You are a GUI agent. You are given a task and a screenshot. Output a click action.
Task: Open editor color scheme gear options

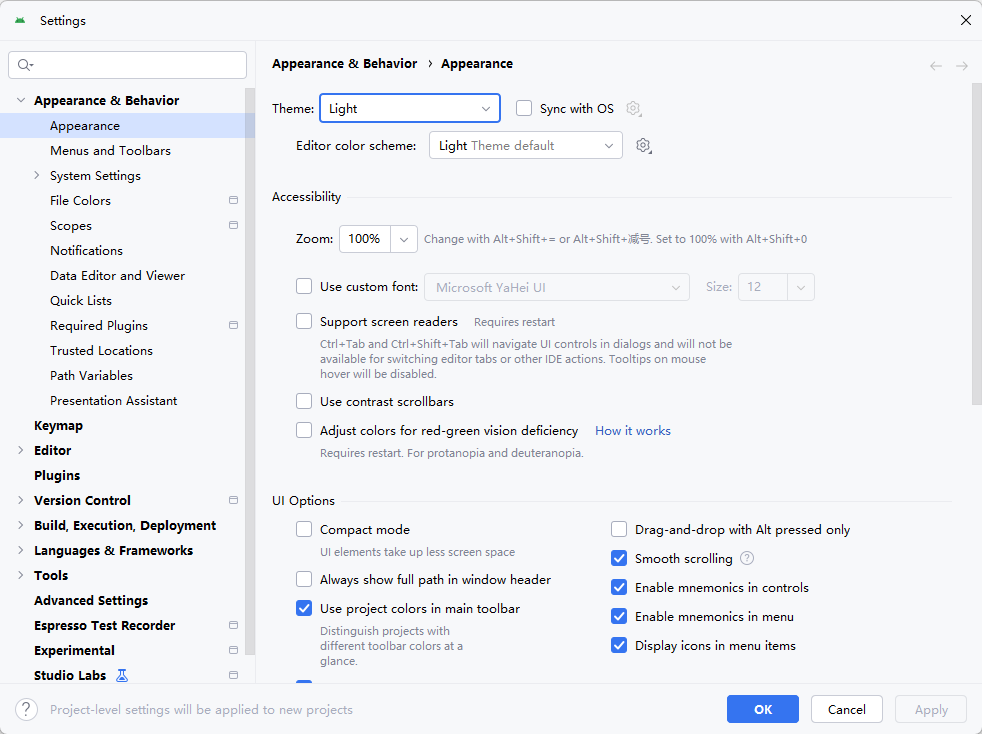[643, 146]
